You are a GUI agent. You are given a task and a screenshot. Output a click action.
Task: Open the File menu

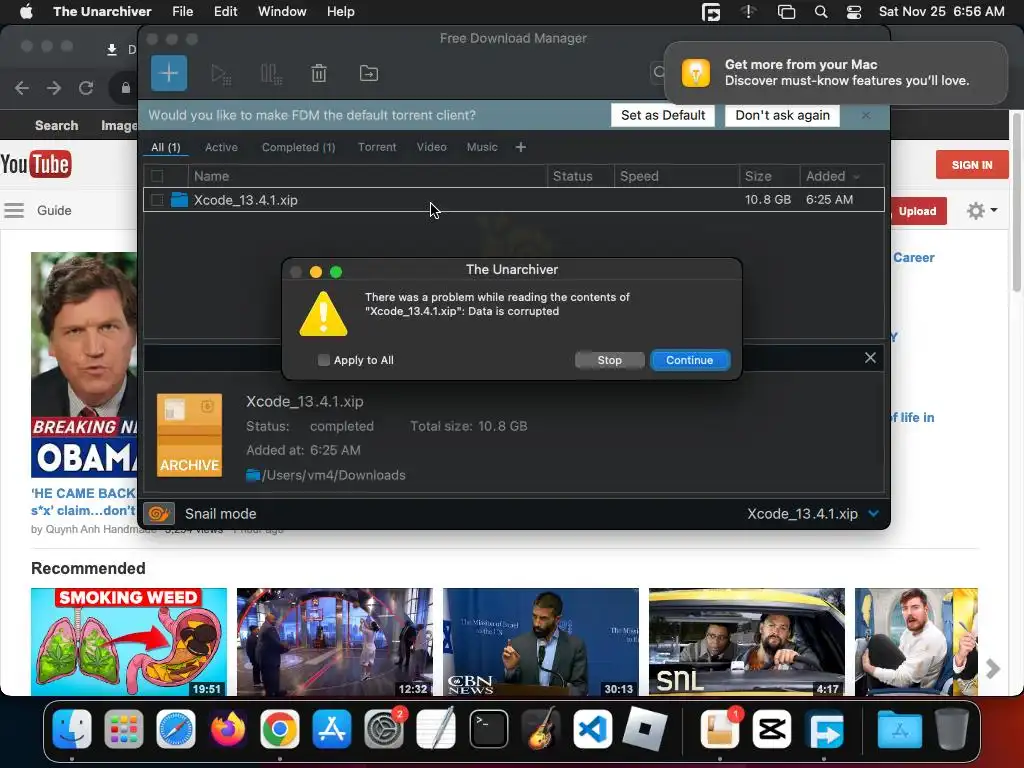click(182, 12)
